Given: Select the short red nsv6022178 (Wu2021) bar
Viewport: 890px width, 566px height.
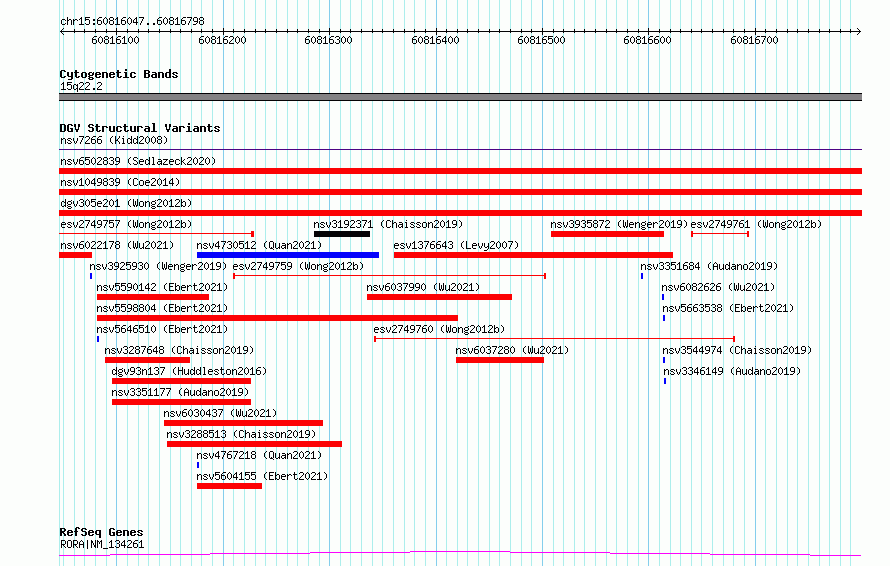Looking at the screenshot, I should (x=75, y=255).
